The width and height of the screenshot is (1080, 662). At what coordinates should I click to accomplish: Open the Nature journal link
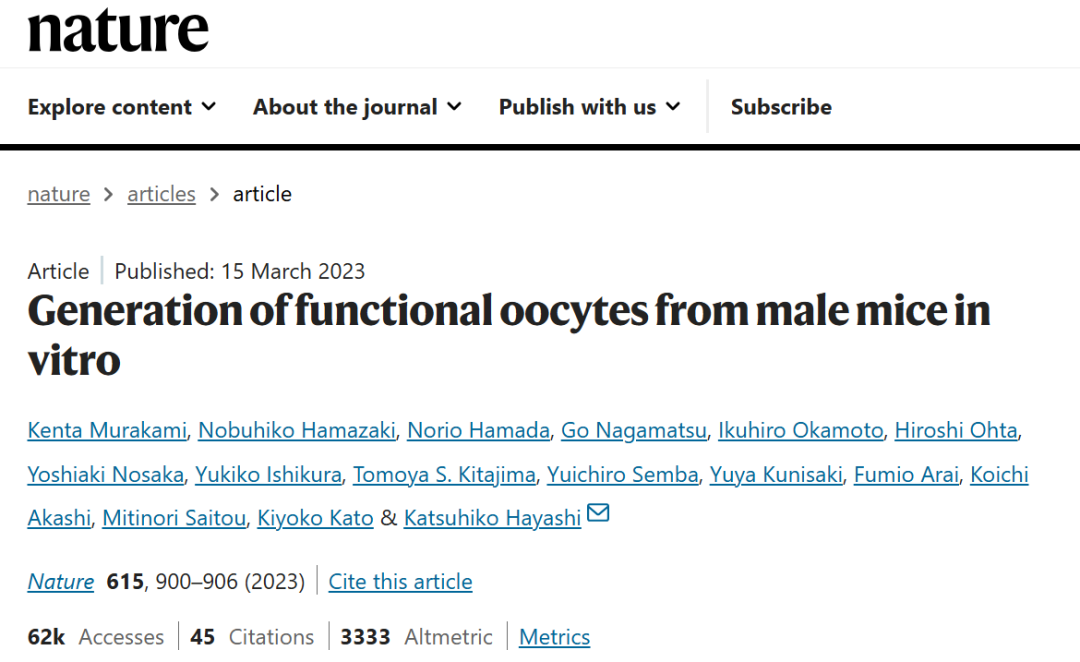pos(61,581)
